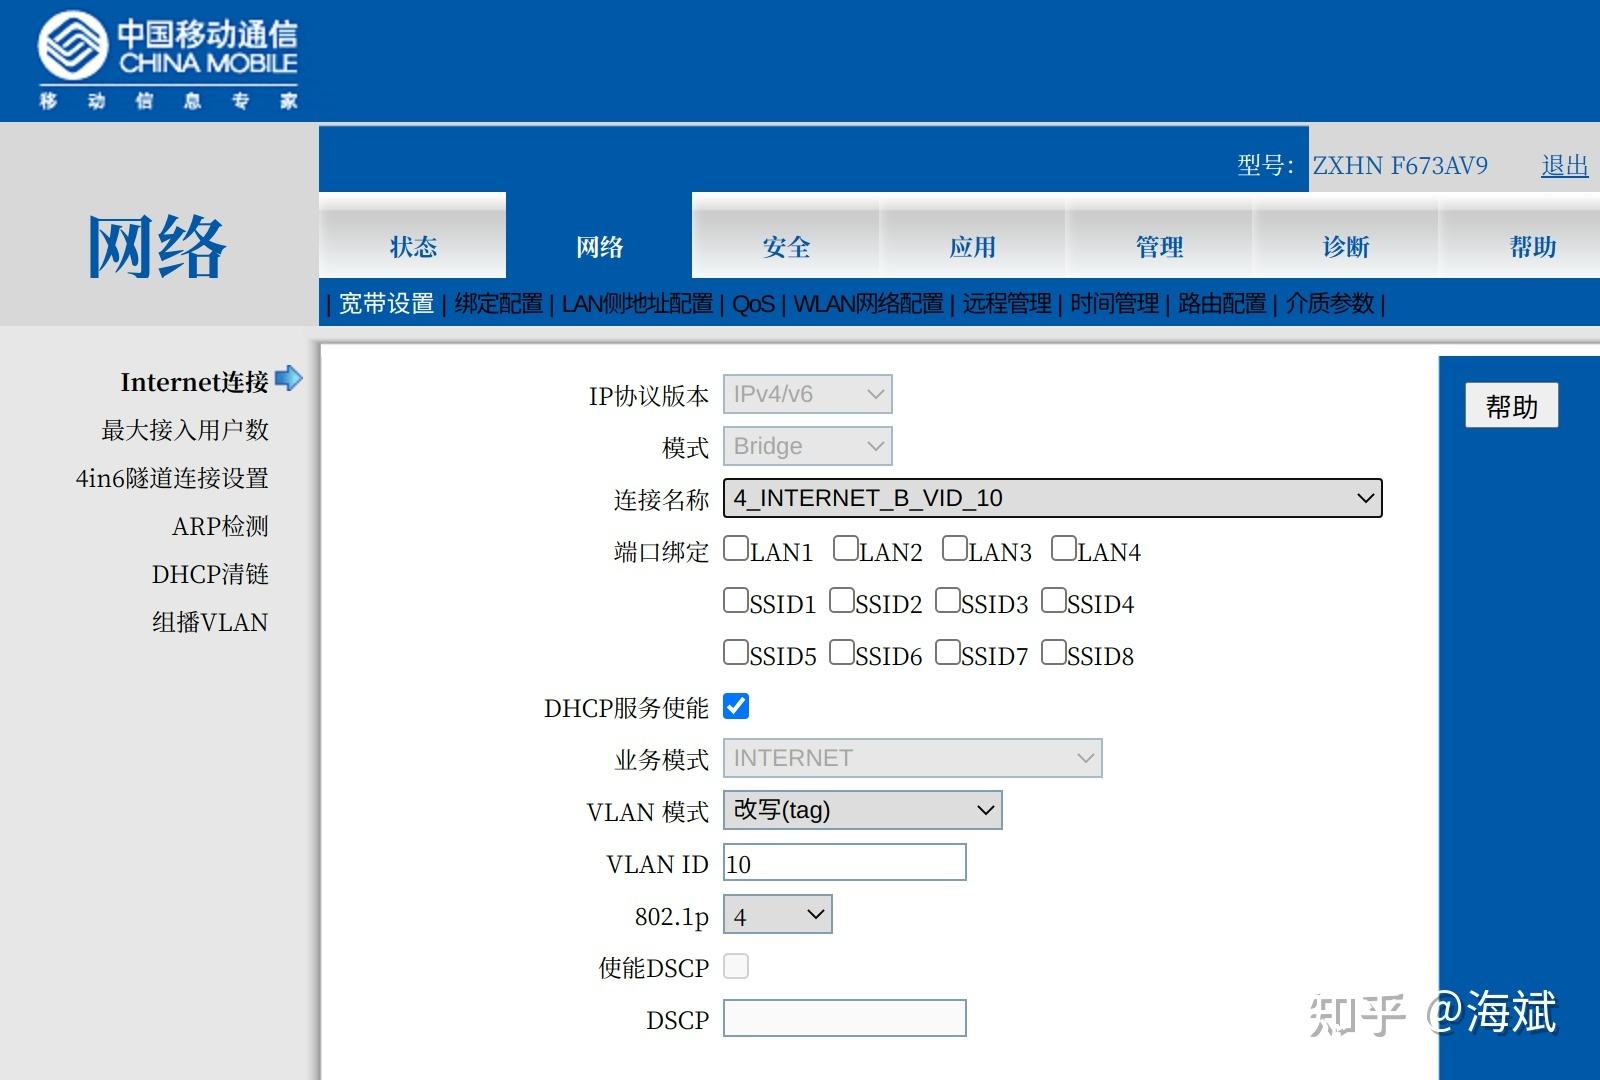Tick the SSID2 checkbox
The width and height of the screenshot is (1600, 1080).
842,600
